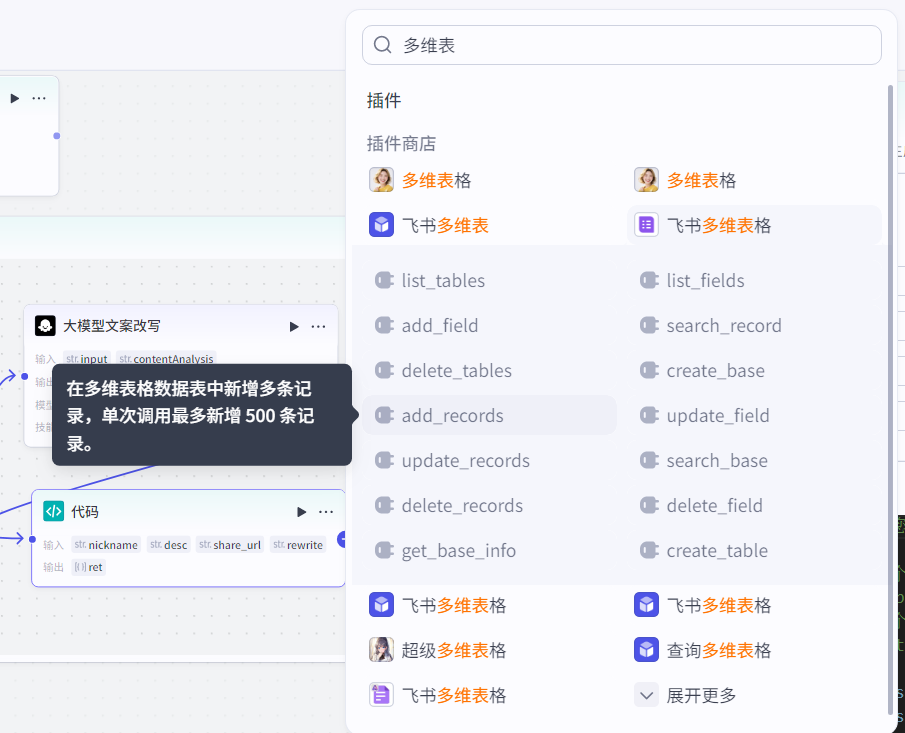Select the rewrite input parameter tag
This screenshot has width=905, height=733.
(298, 545)
